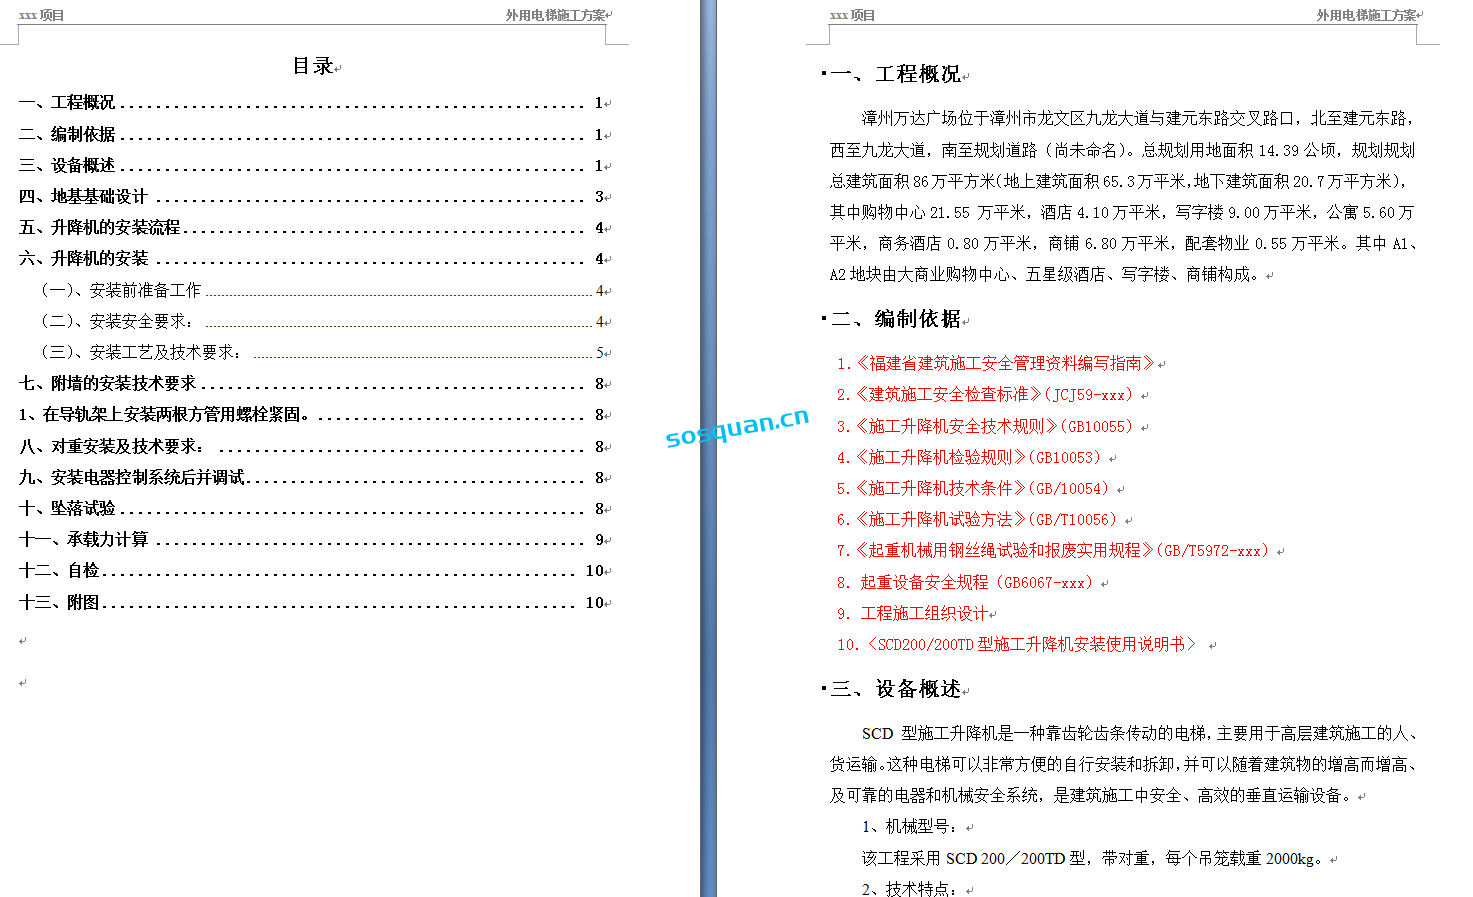Click the (一)、安装前准备工作 sub-entry
This screenshot has width=1473, height=897.
(121, 290)
